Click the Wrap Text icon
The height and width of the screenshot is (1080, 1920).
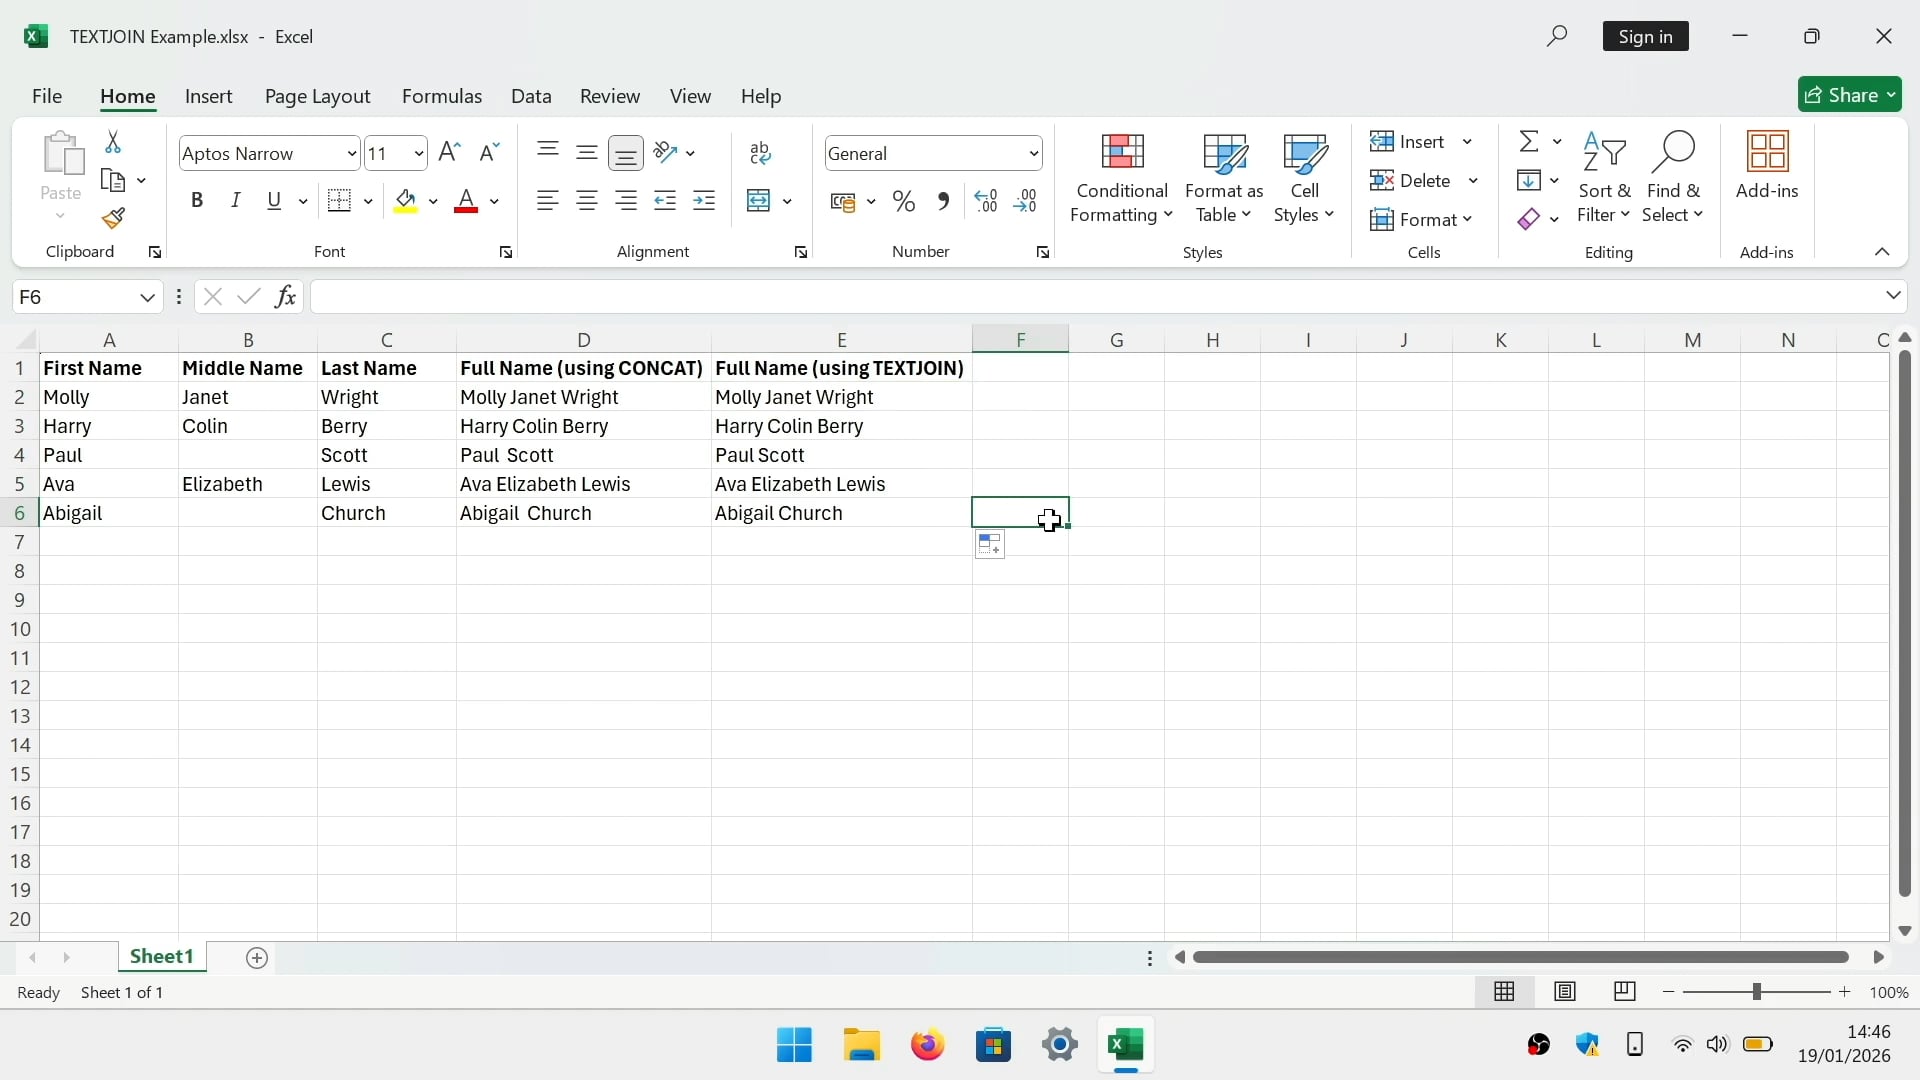click(x=760, y=153)
